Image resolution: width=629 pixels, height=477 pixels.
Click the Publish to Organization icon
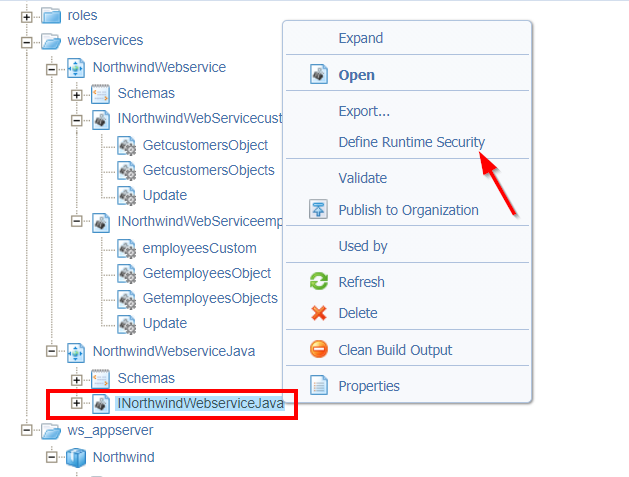tap(319, 210)
